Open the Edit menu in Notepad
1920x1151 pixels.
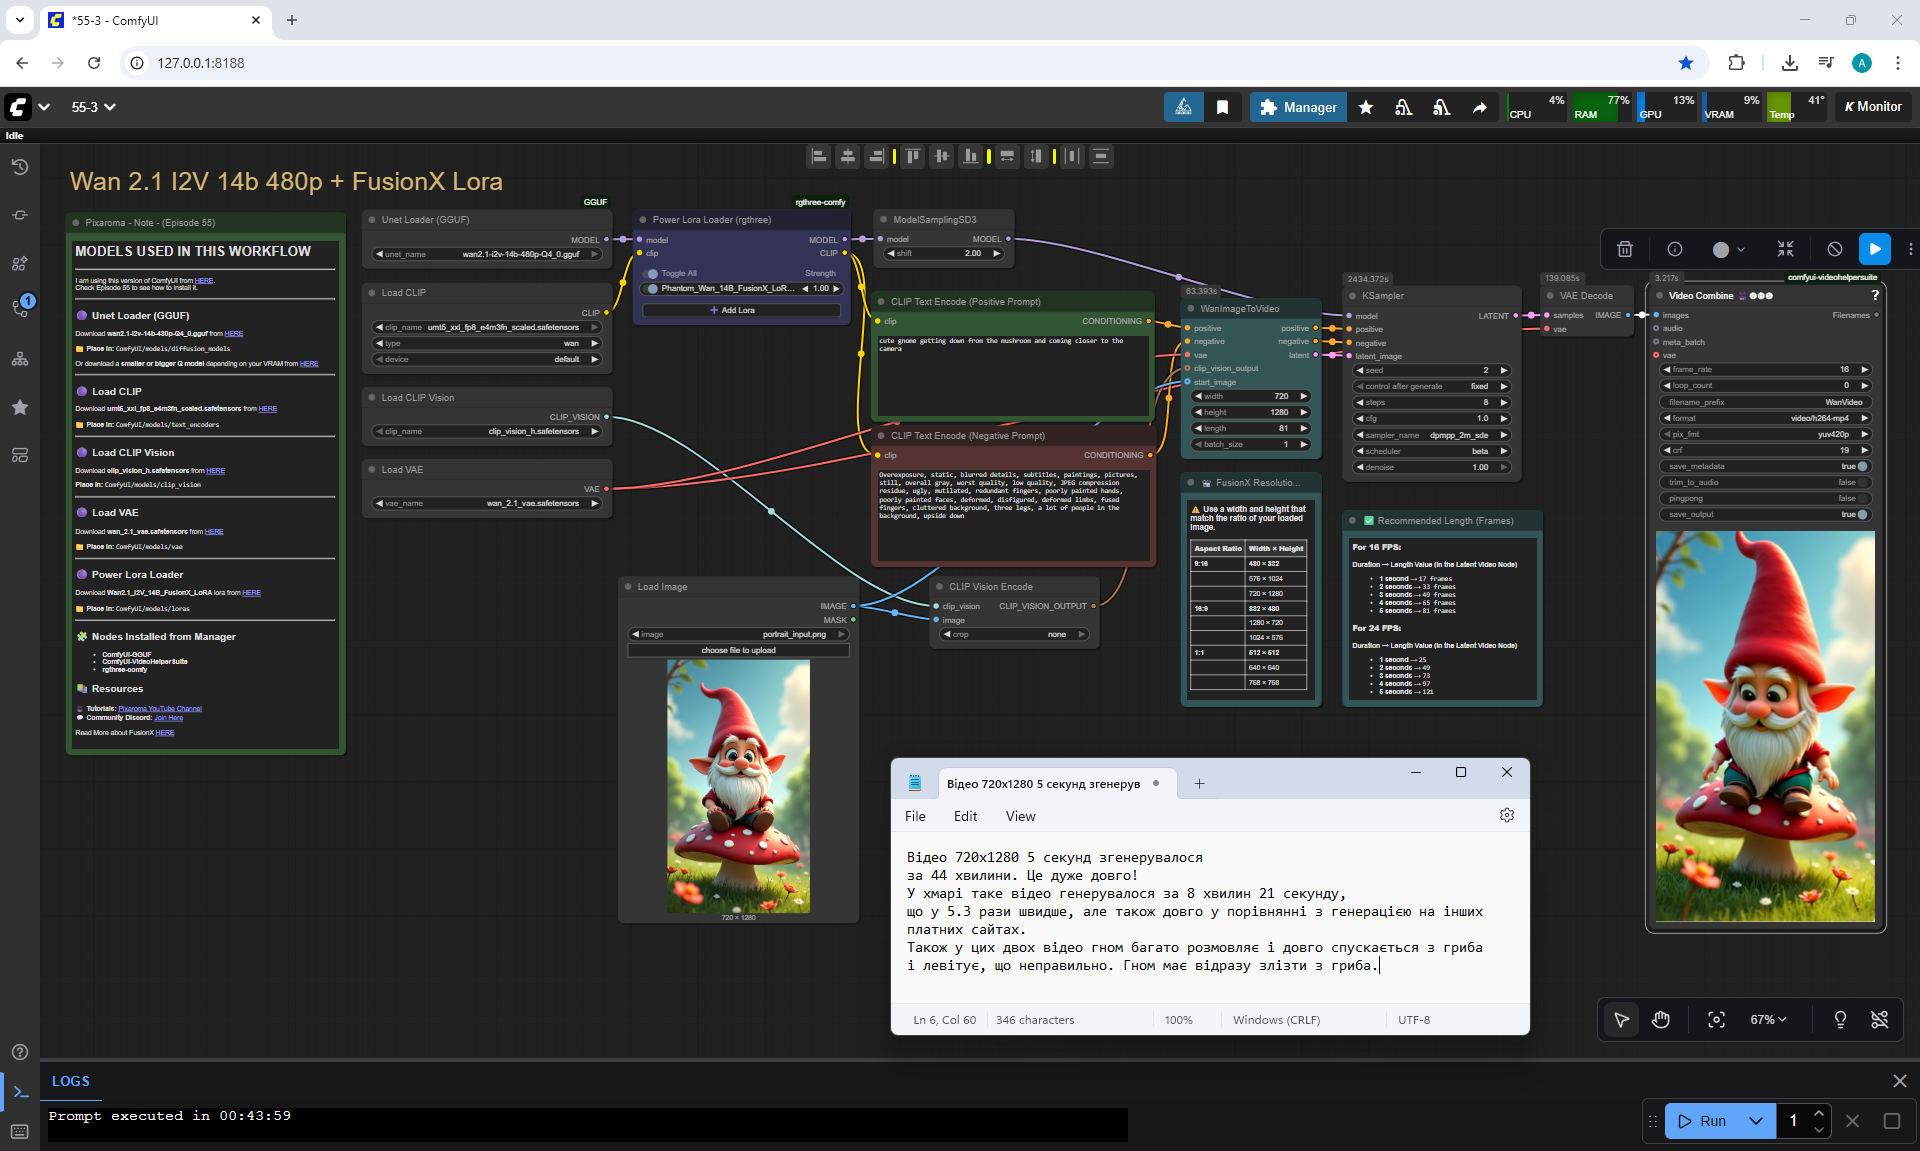[x=965, y=816]
